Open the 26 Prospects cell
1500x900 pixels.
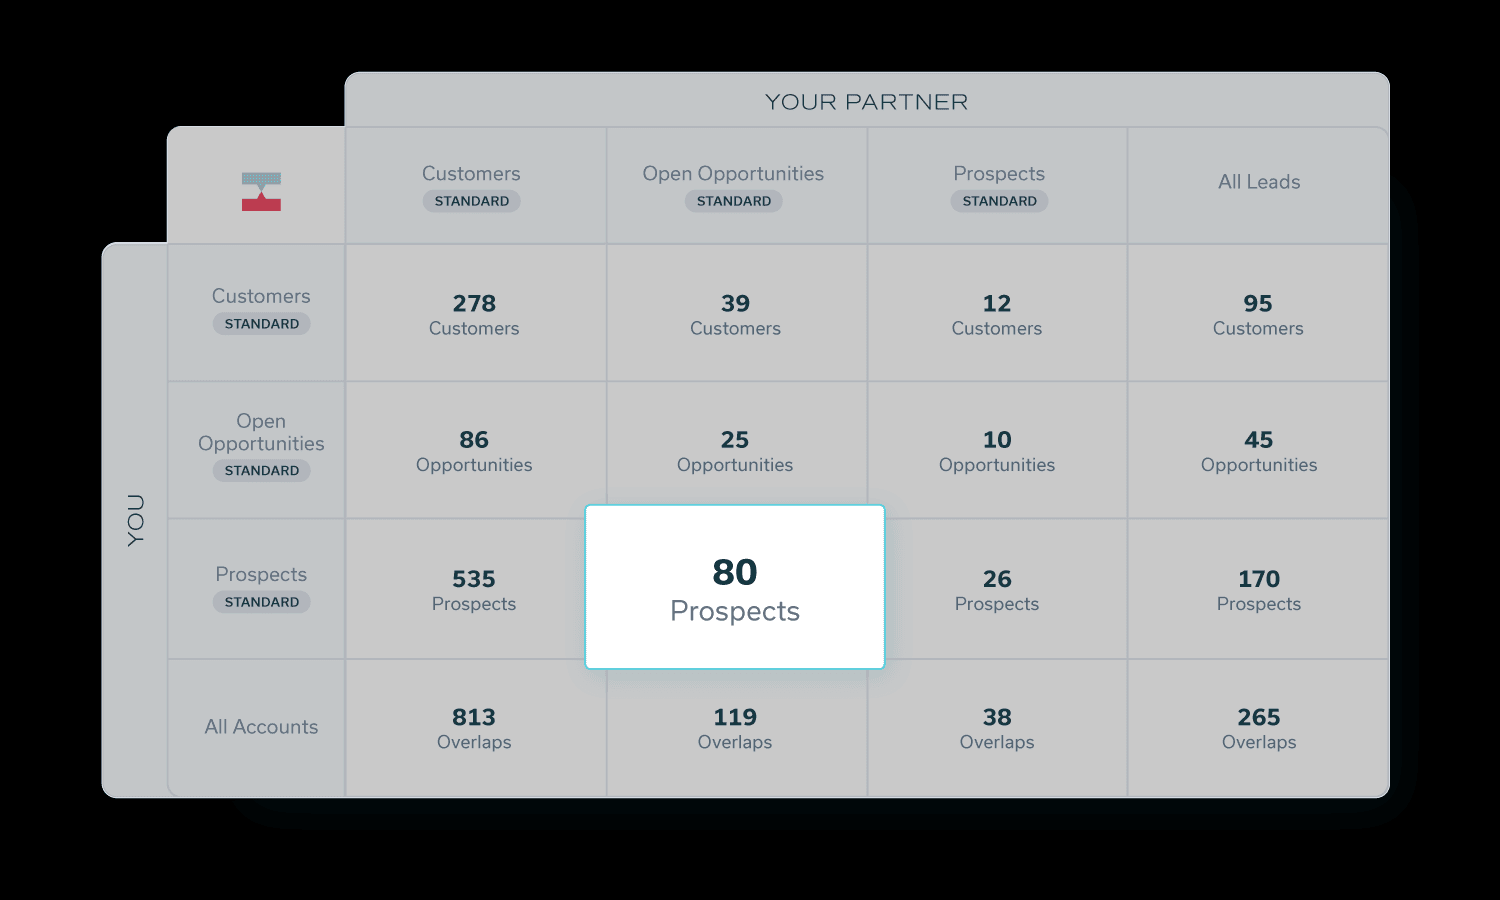pyautogui.click(x=996, y=590)
